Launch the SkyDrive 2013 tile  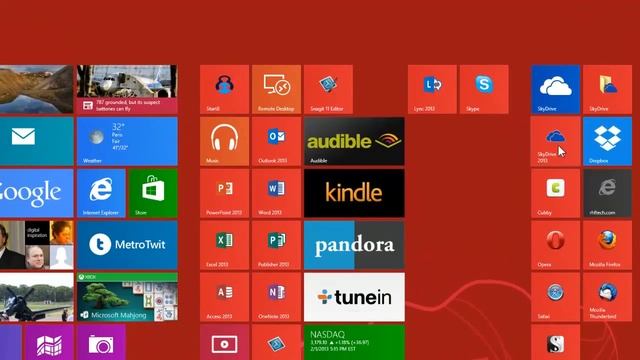click(556, 141)
